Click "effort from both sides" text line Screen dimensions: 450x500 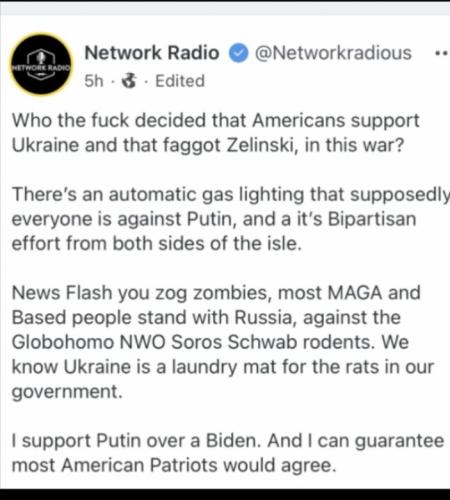157,244
